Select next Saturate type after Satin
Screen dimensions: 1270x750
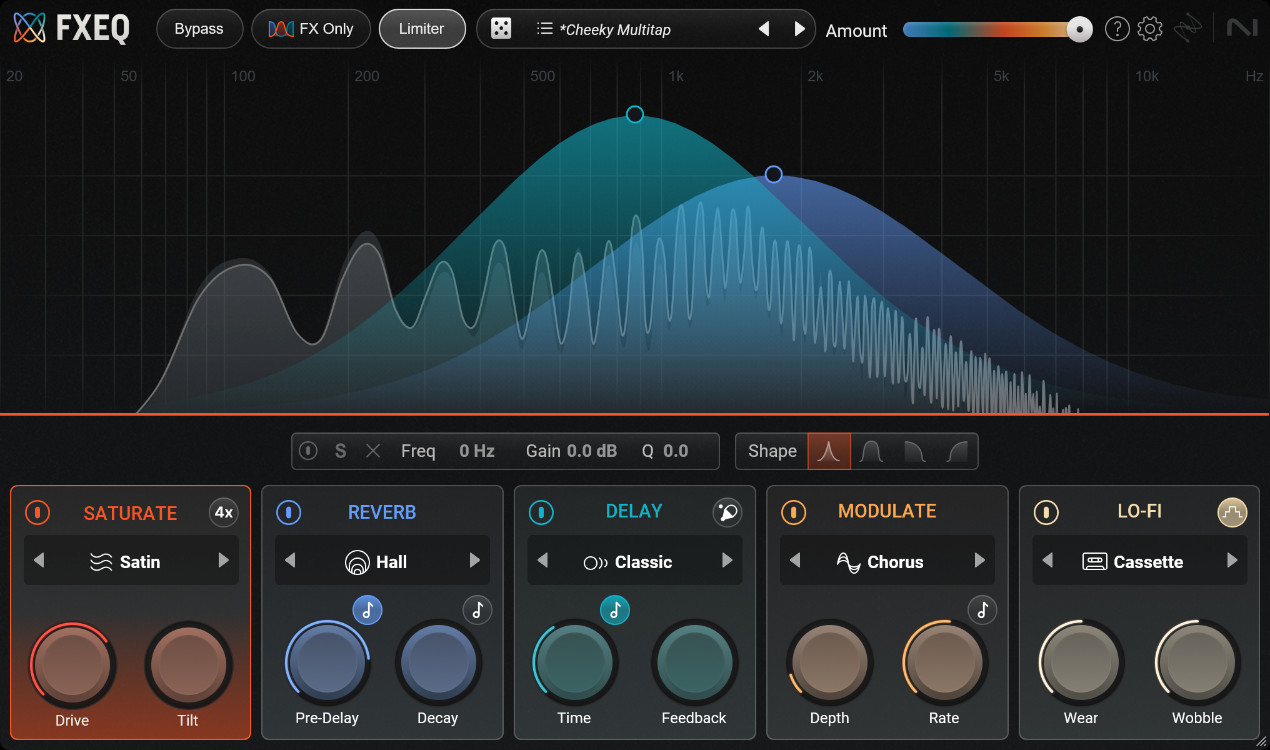tap(223, 561)
